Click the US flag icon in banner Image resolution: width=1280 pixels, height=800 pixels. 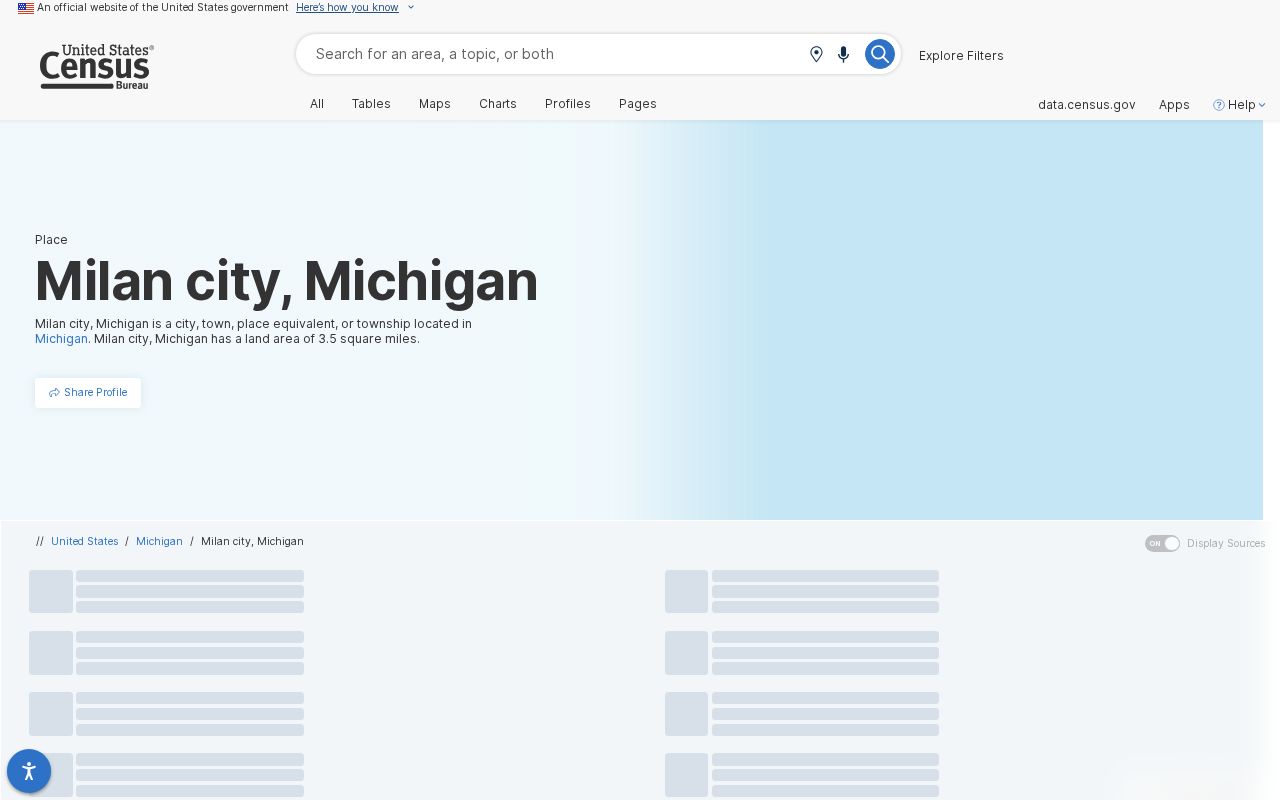coord(26,8)
